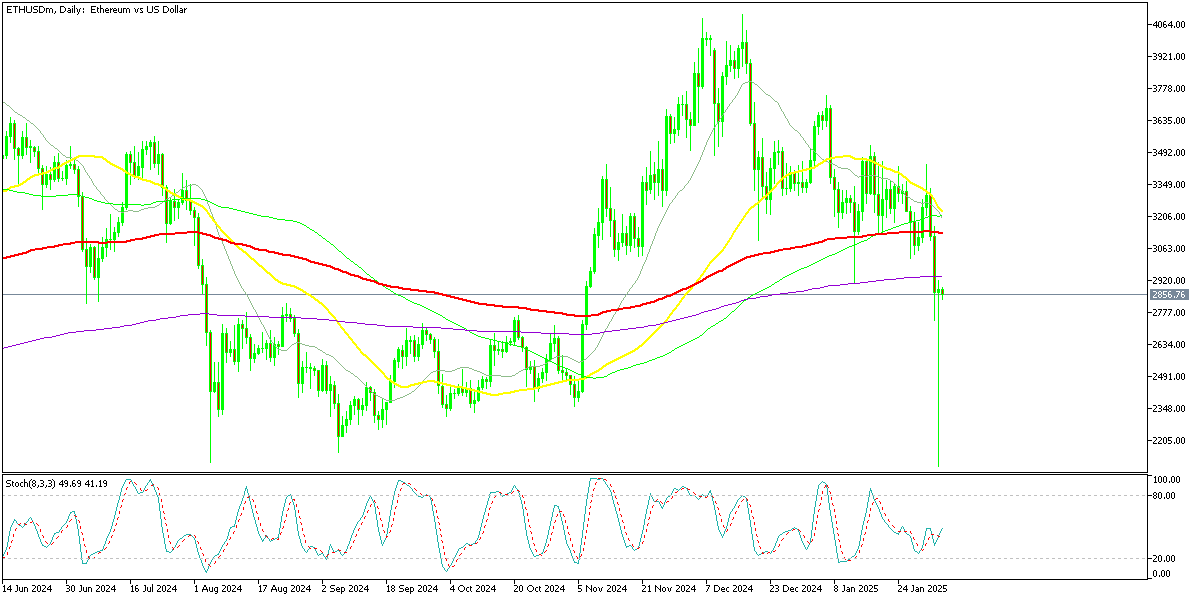Click the 1 Aug 2024 date label
The image size is (1200, 600).
[218, 589]
